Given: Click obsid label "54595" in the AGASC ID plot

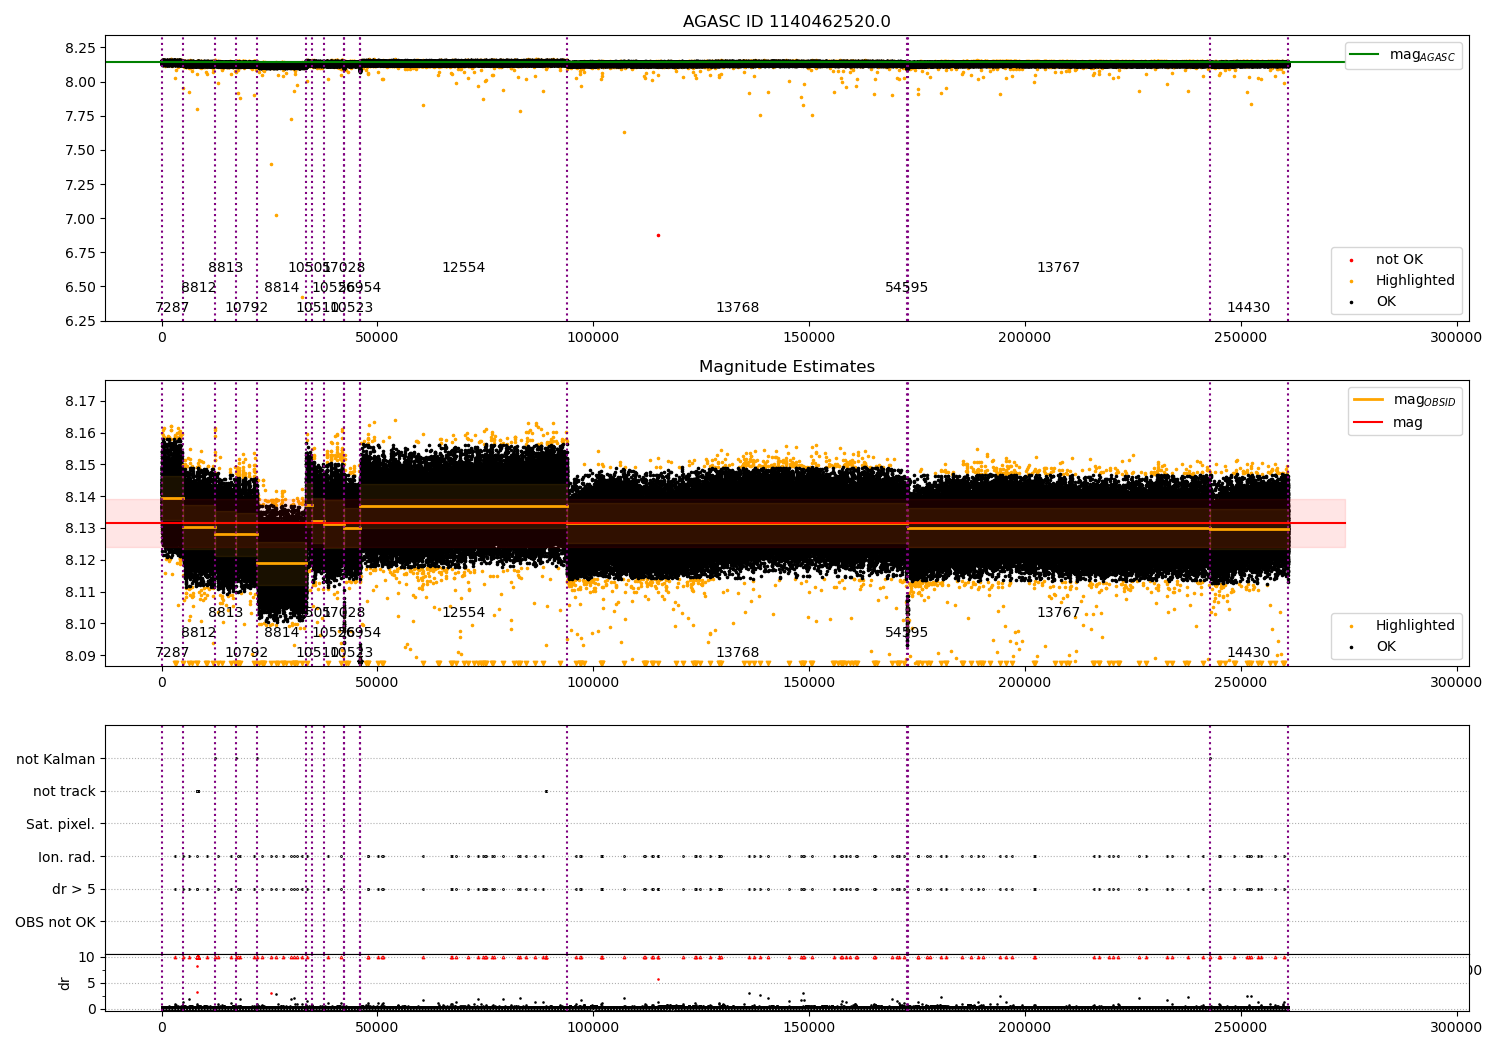Looking at the screenshot, I should pos(906,288).
